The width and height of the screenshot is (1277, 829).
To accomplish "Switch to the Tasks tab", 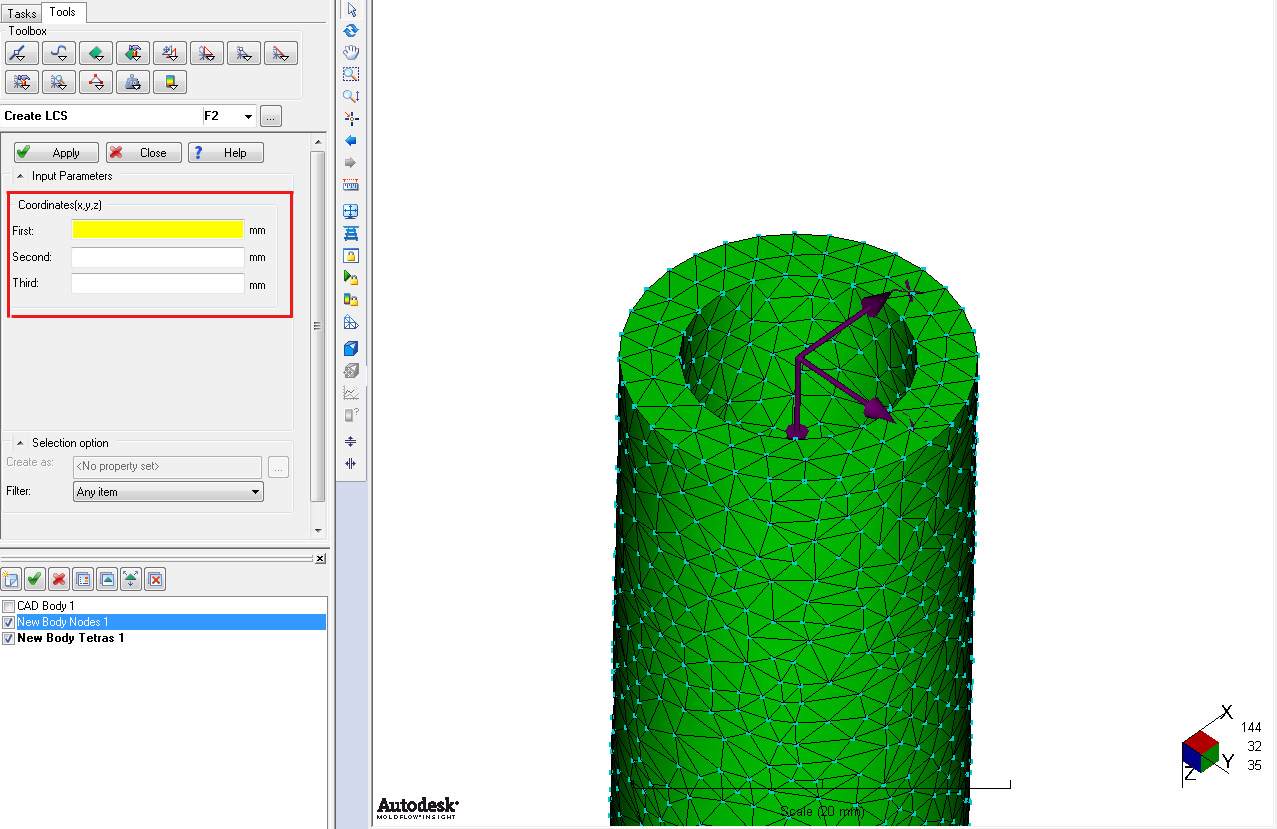I will (x=20, y=12).
